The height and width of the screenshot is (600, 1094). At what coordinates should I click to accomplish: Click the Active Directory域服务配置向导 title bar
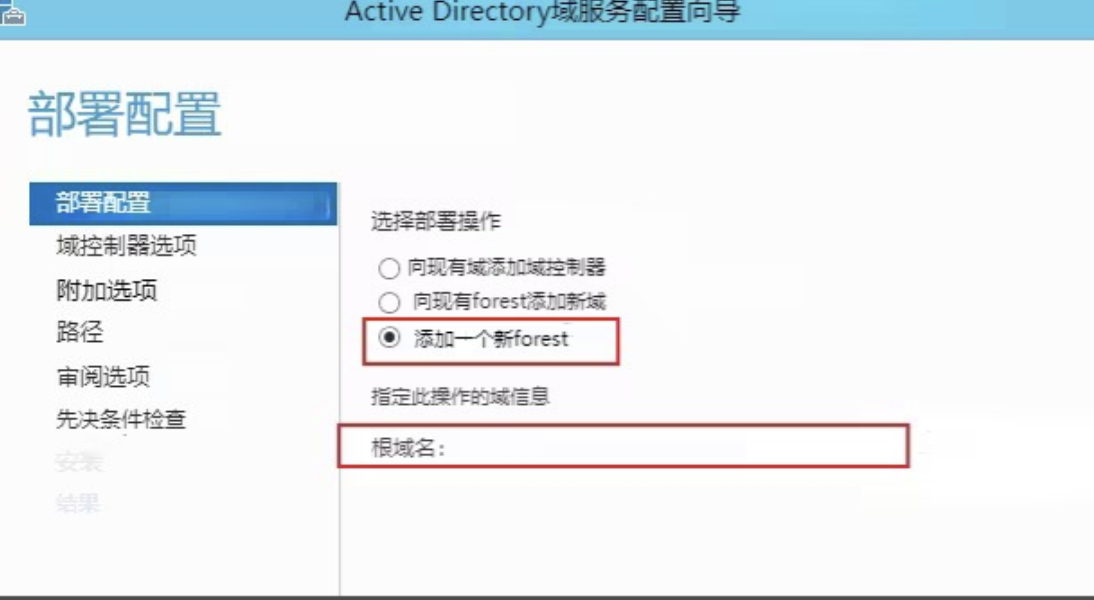pos(542,13)
